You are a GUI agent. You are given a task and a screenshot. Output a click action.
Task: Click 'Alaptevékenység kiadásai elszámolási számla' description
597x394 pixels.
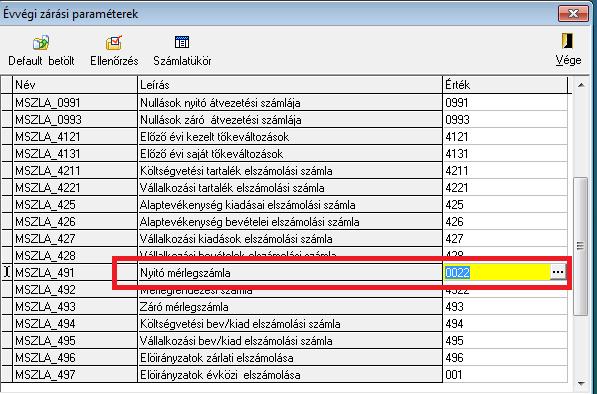coord(290,205)
